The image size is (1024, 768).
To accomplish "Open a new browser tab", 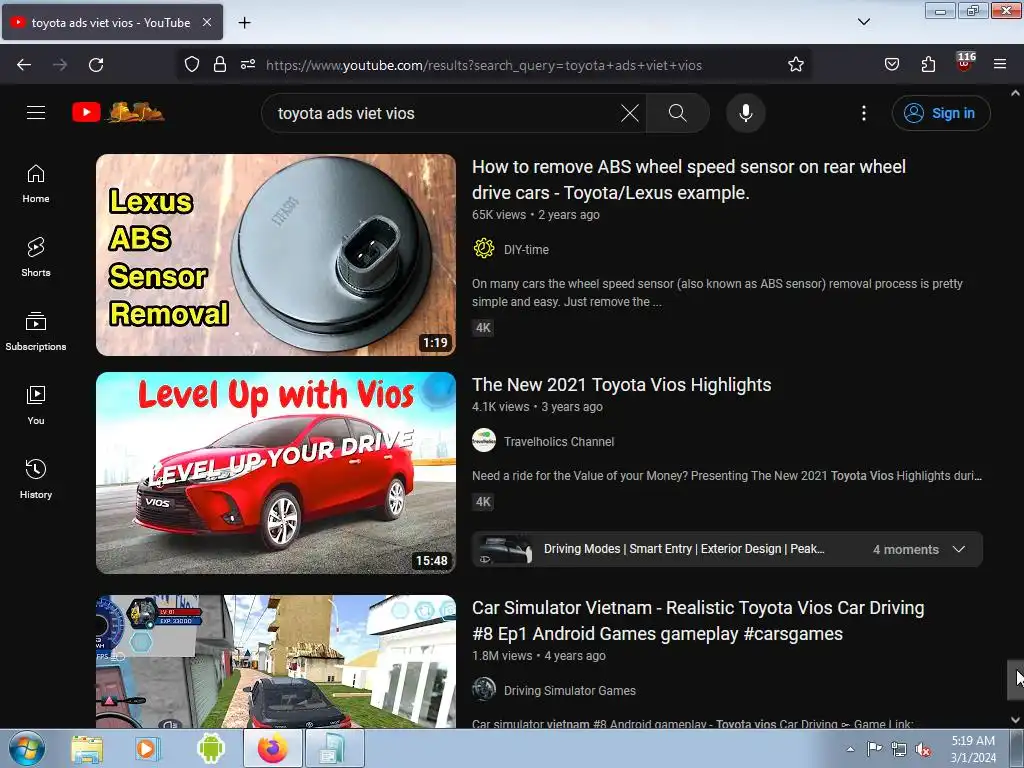I will (244, 22).
